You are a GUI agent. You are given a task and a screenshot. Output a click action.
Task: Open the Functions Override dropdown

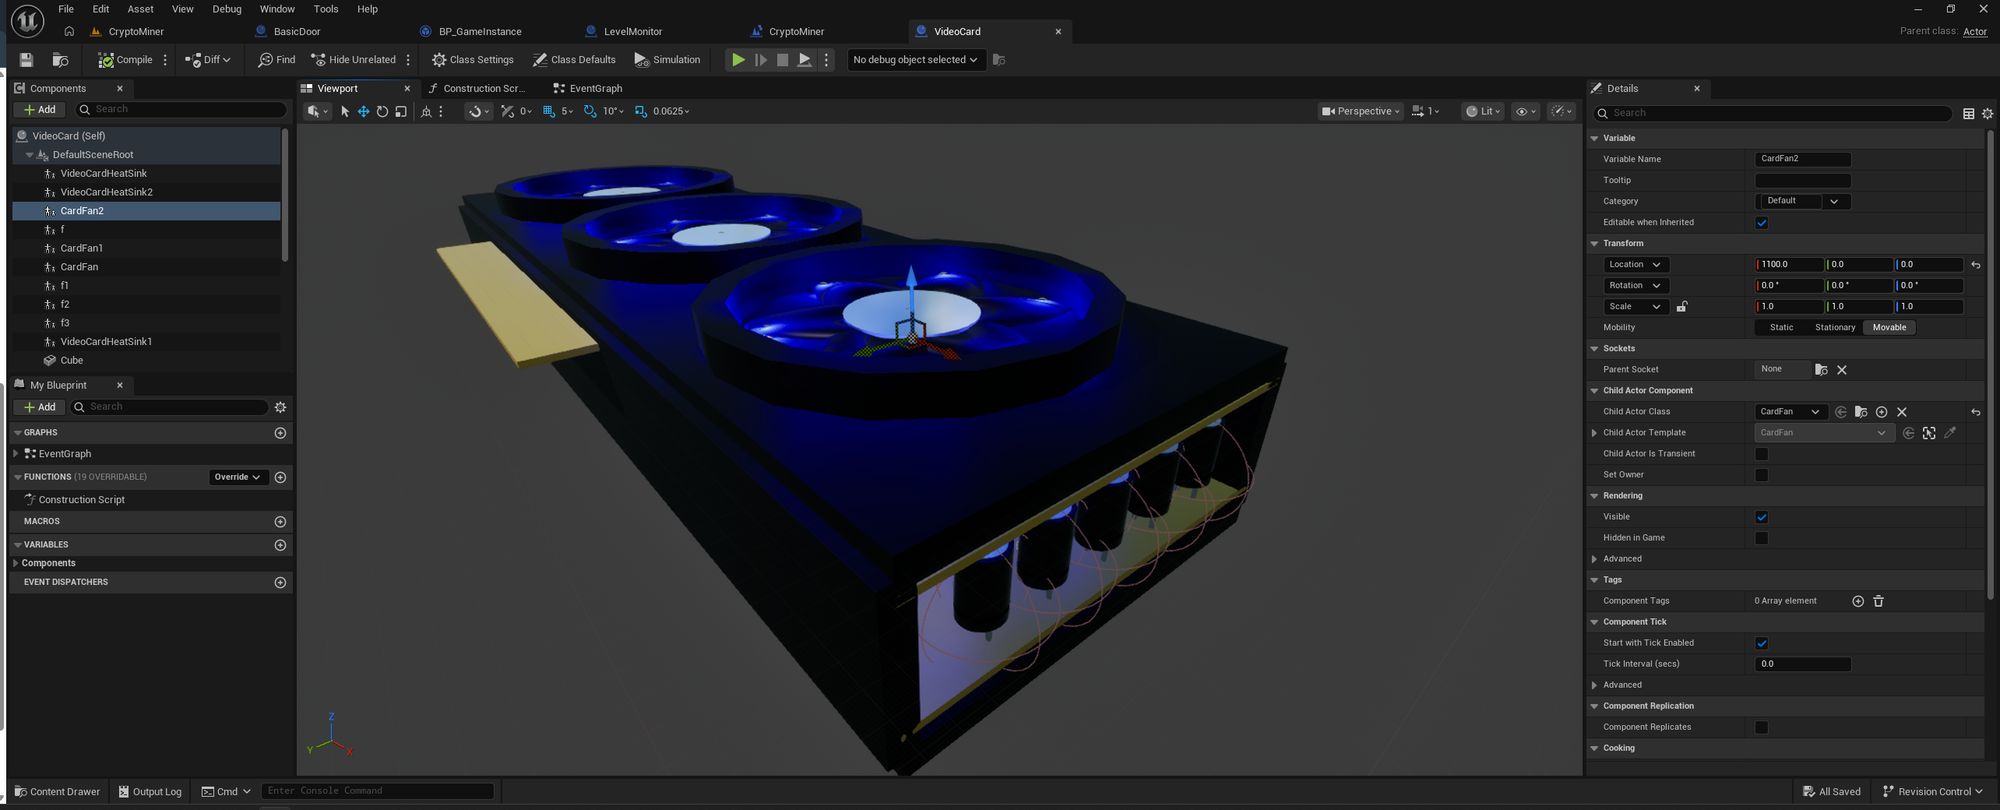(x=238, y=477)
